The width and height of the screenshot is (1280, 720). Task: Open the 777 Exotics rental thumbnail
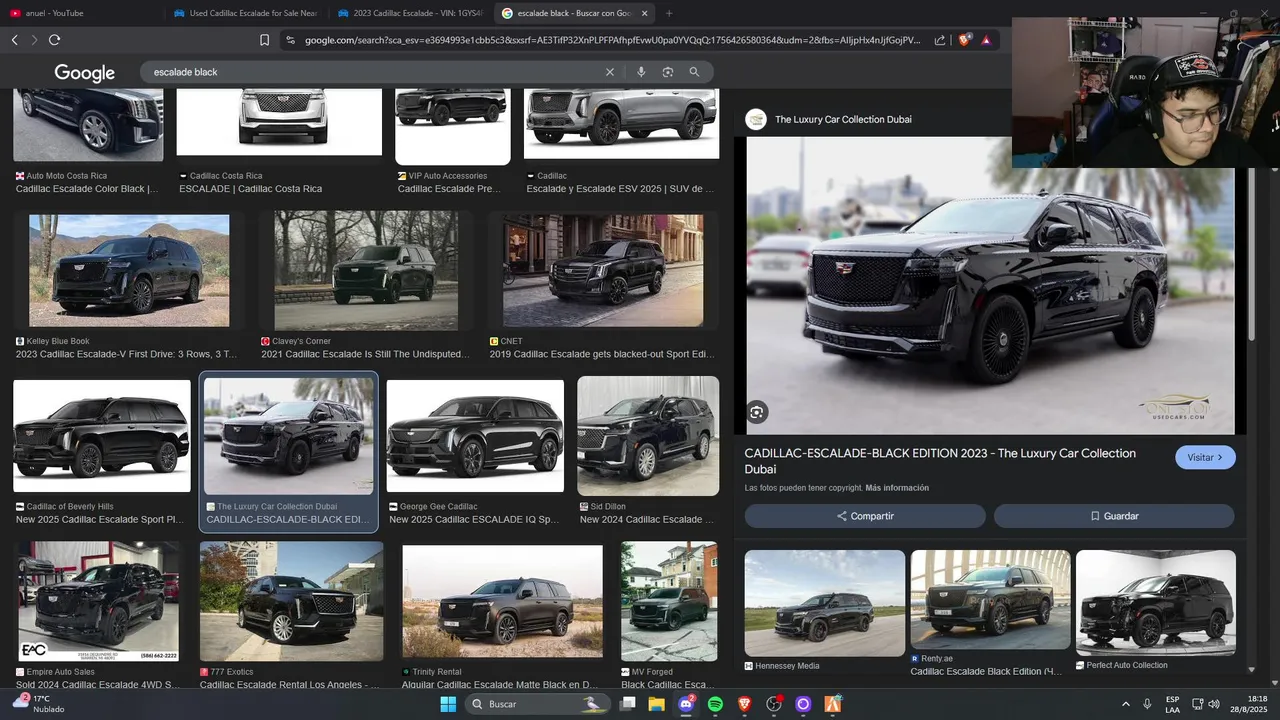(291, 601)
